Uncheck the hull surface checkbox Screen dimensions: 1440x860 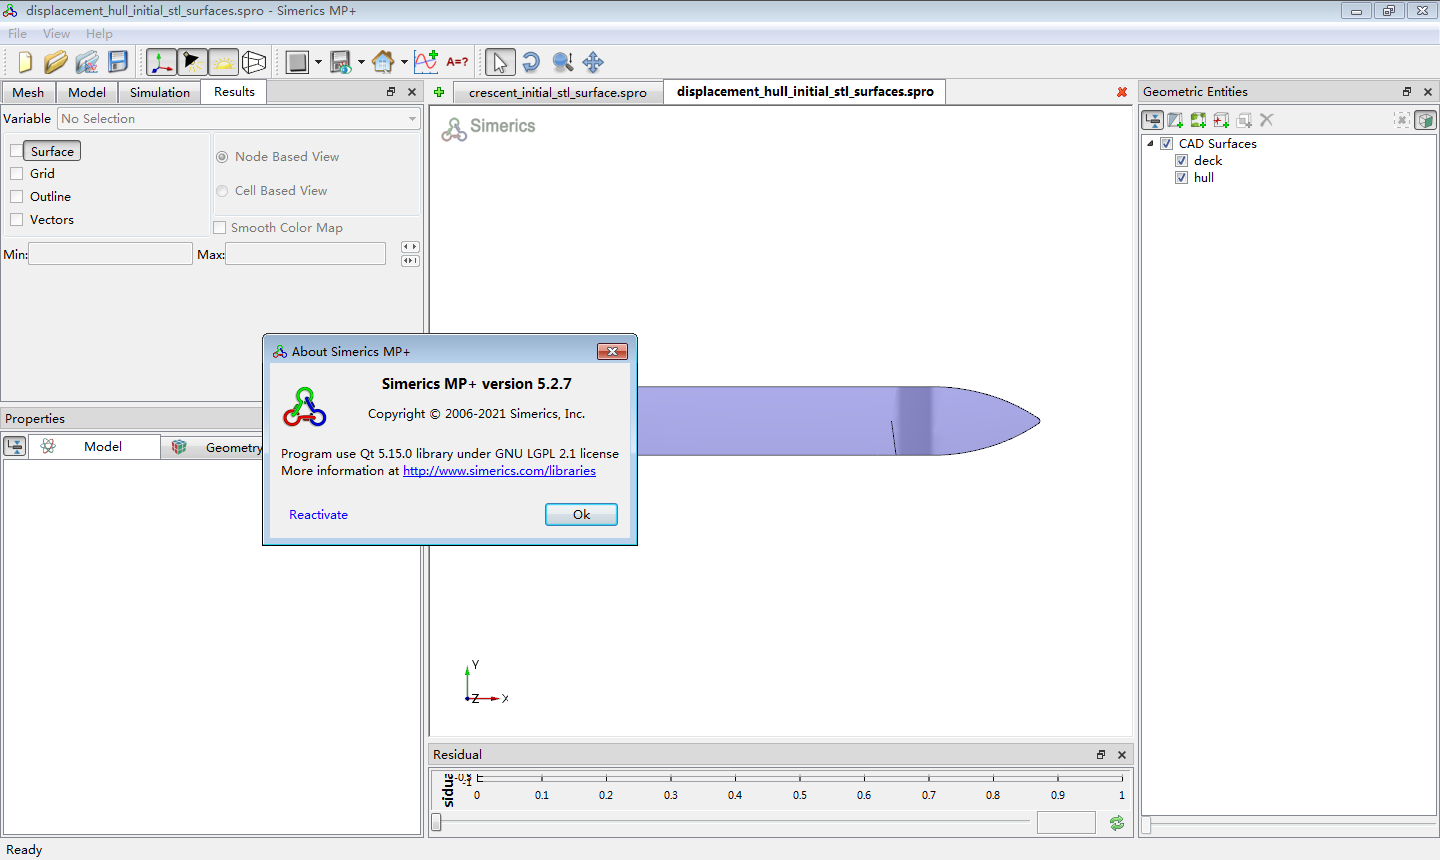point(1181,178)
